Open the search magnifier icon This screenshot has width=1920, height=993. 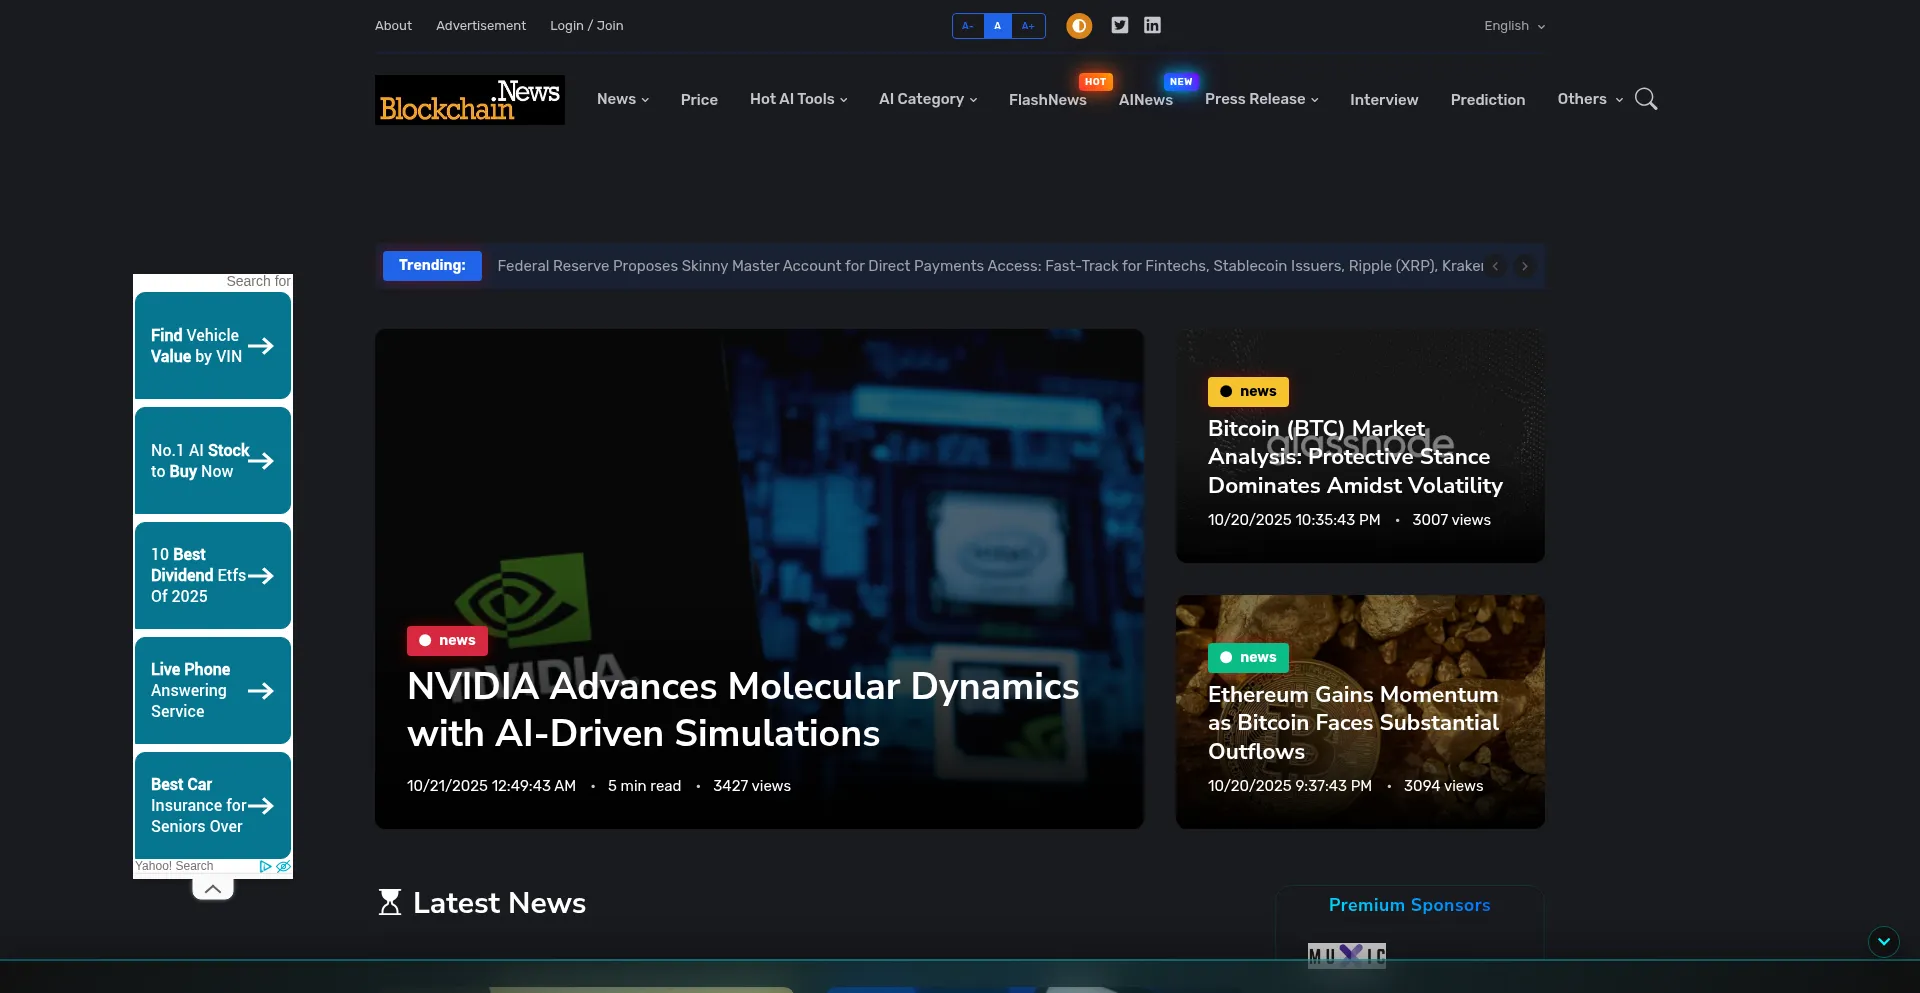1645,99
